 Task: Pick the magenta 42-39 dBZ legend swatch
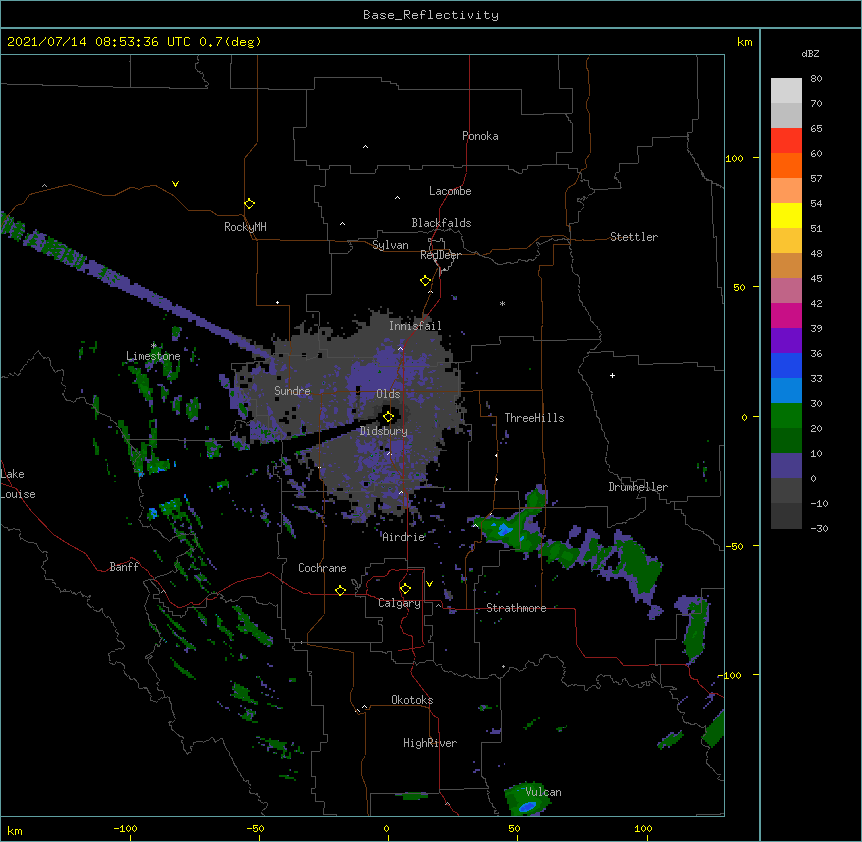click(x=786, y=315)
